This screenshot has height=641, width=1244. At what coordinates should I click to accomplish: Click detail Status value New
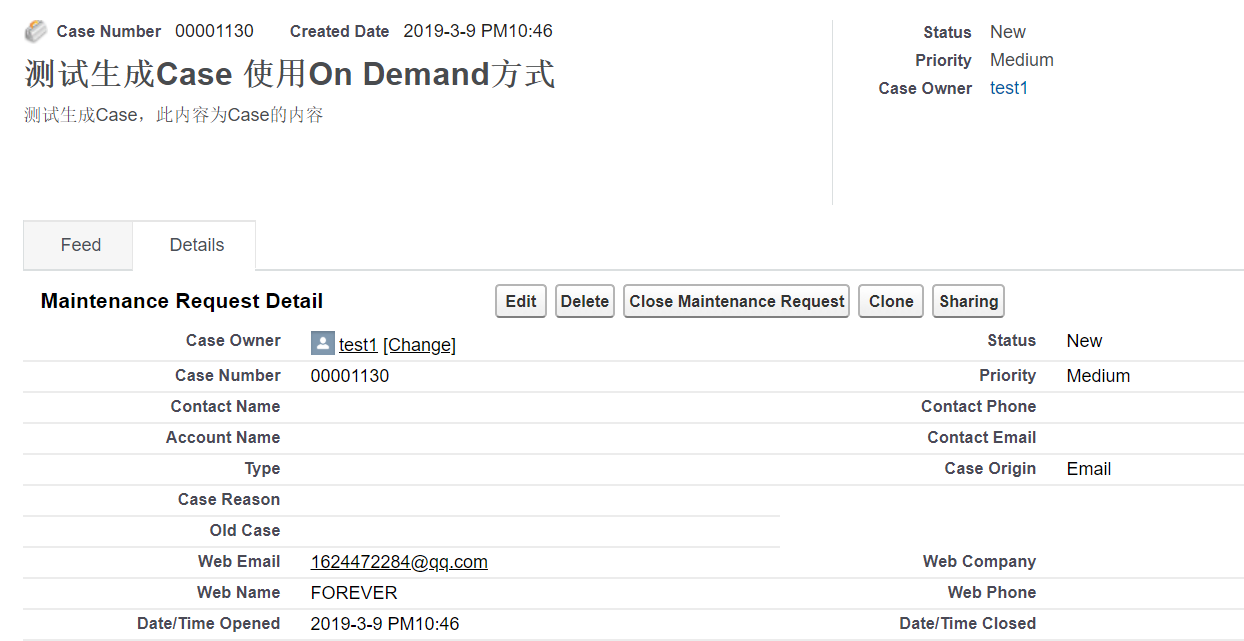click(1084, 341)
